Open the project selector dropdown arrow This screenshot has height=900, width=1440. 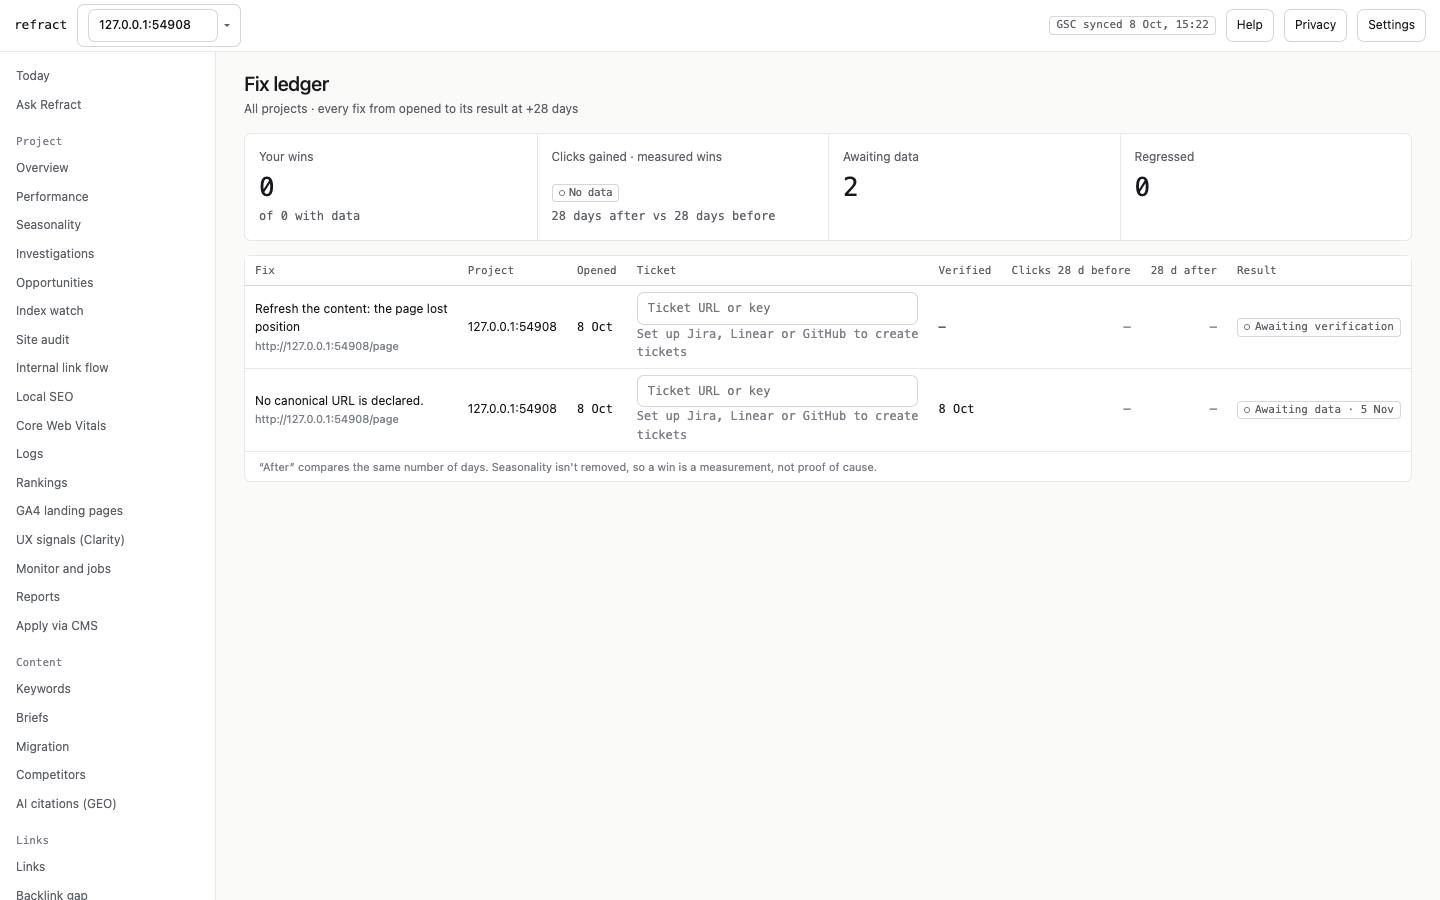(227, 25)
